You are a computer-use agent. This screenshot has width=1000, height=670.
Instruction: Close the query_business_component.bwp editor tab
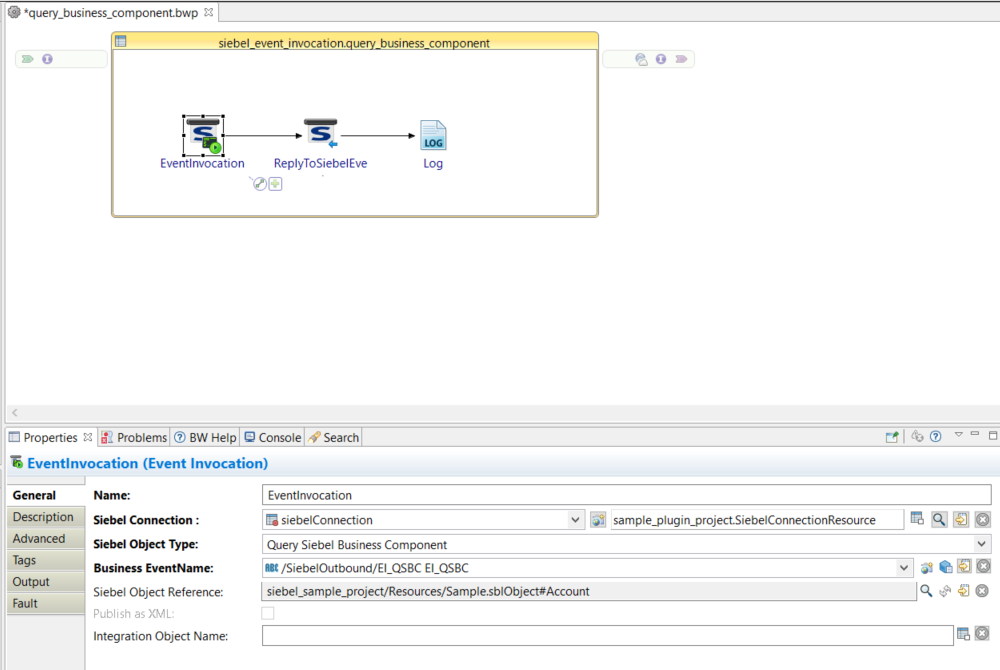(209, 12)
